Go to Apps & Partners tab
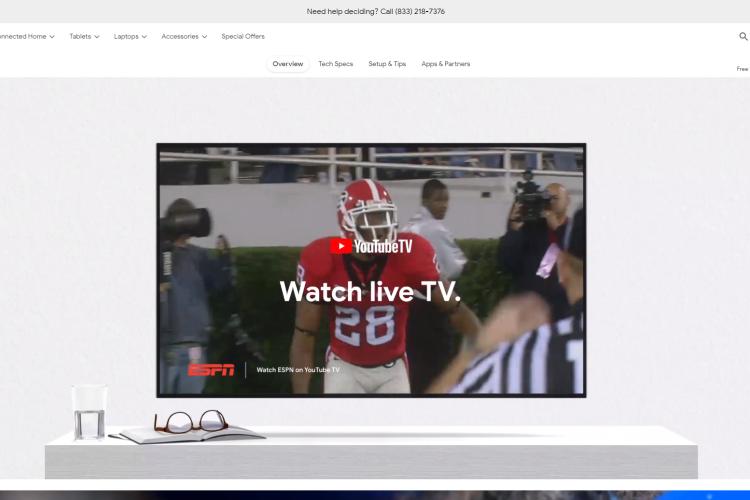 446,64
